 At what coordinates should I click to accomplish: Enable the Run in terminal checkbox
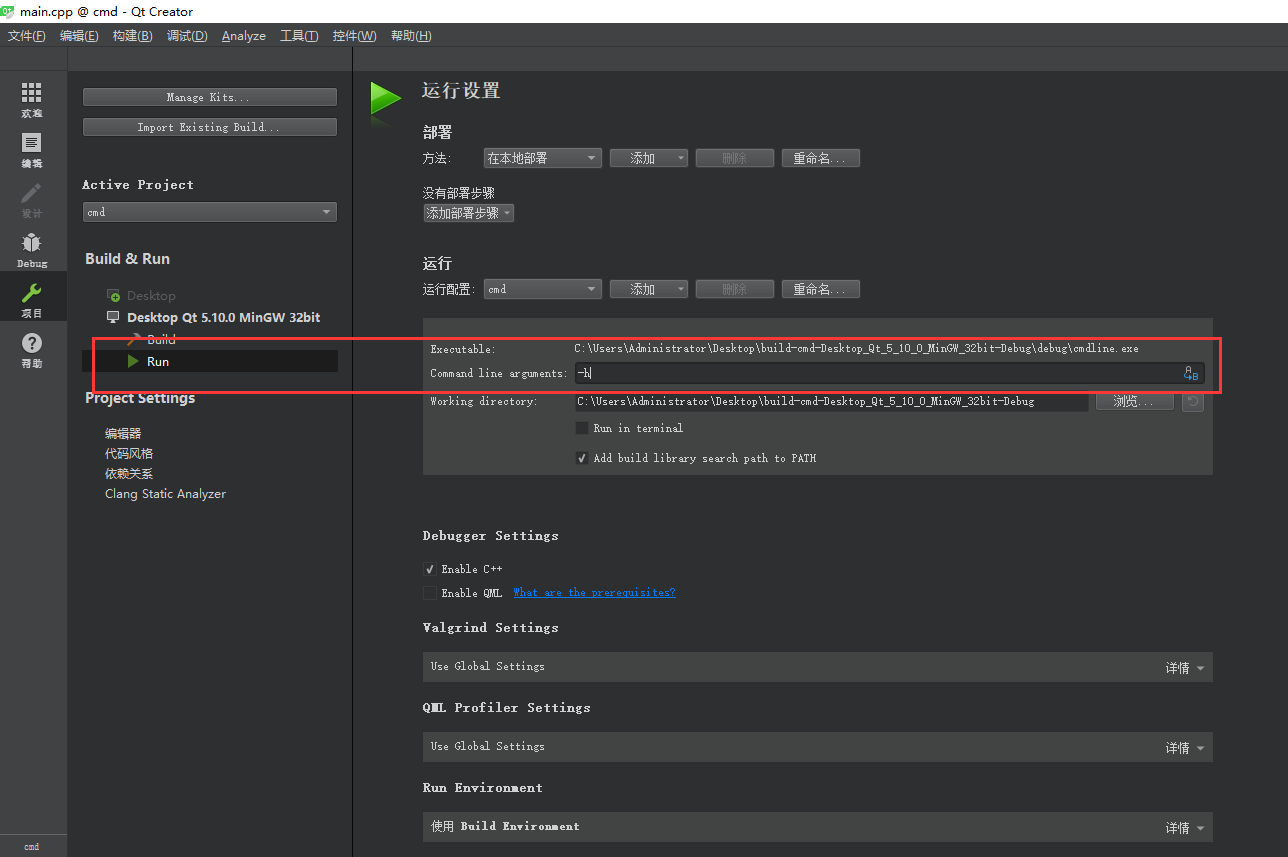(x=583, y=427)
